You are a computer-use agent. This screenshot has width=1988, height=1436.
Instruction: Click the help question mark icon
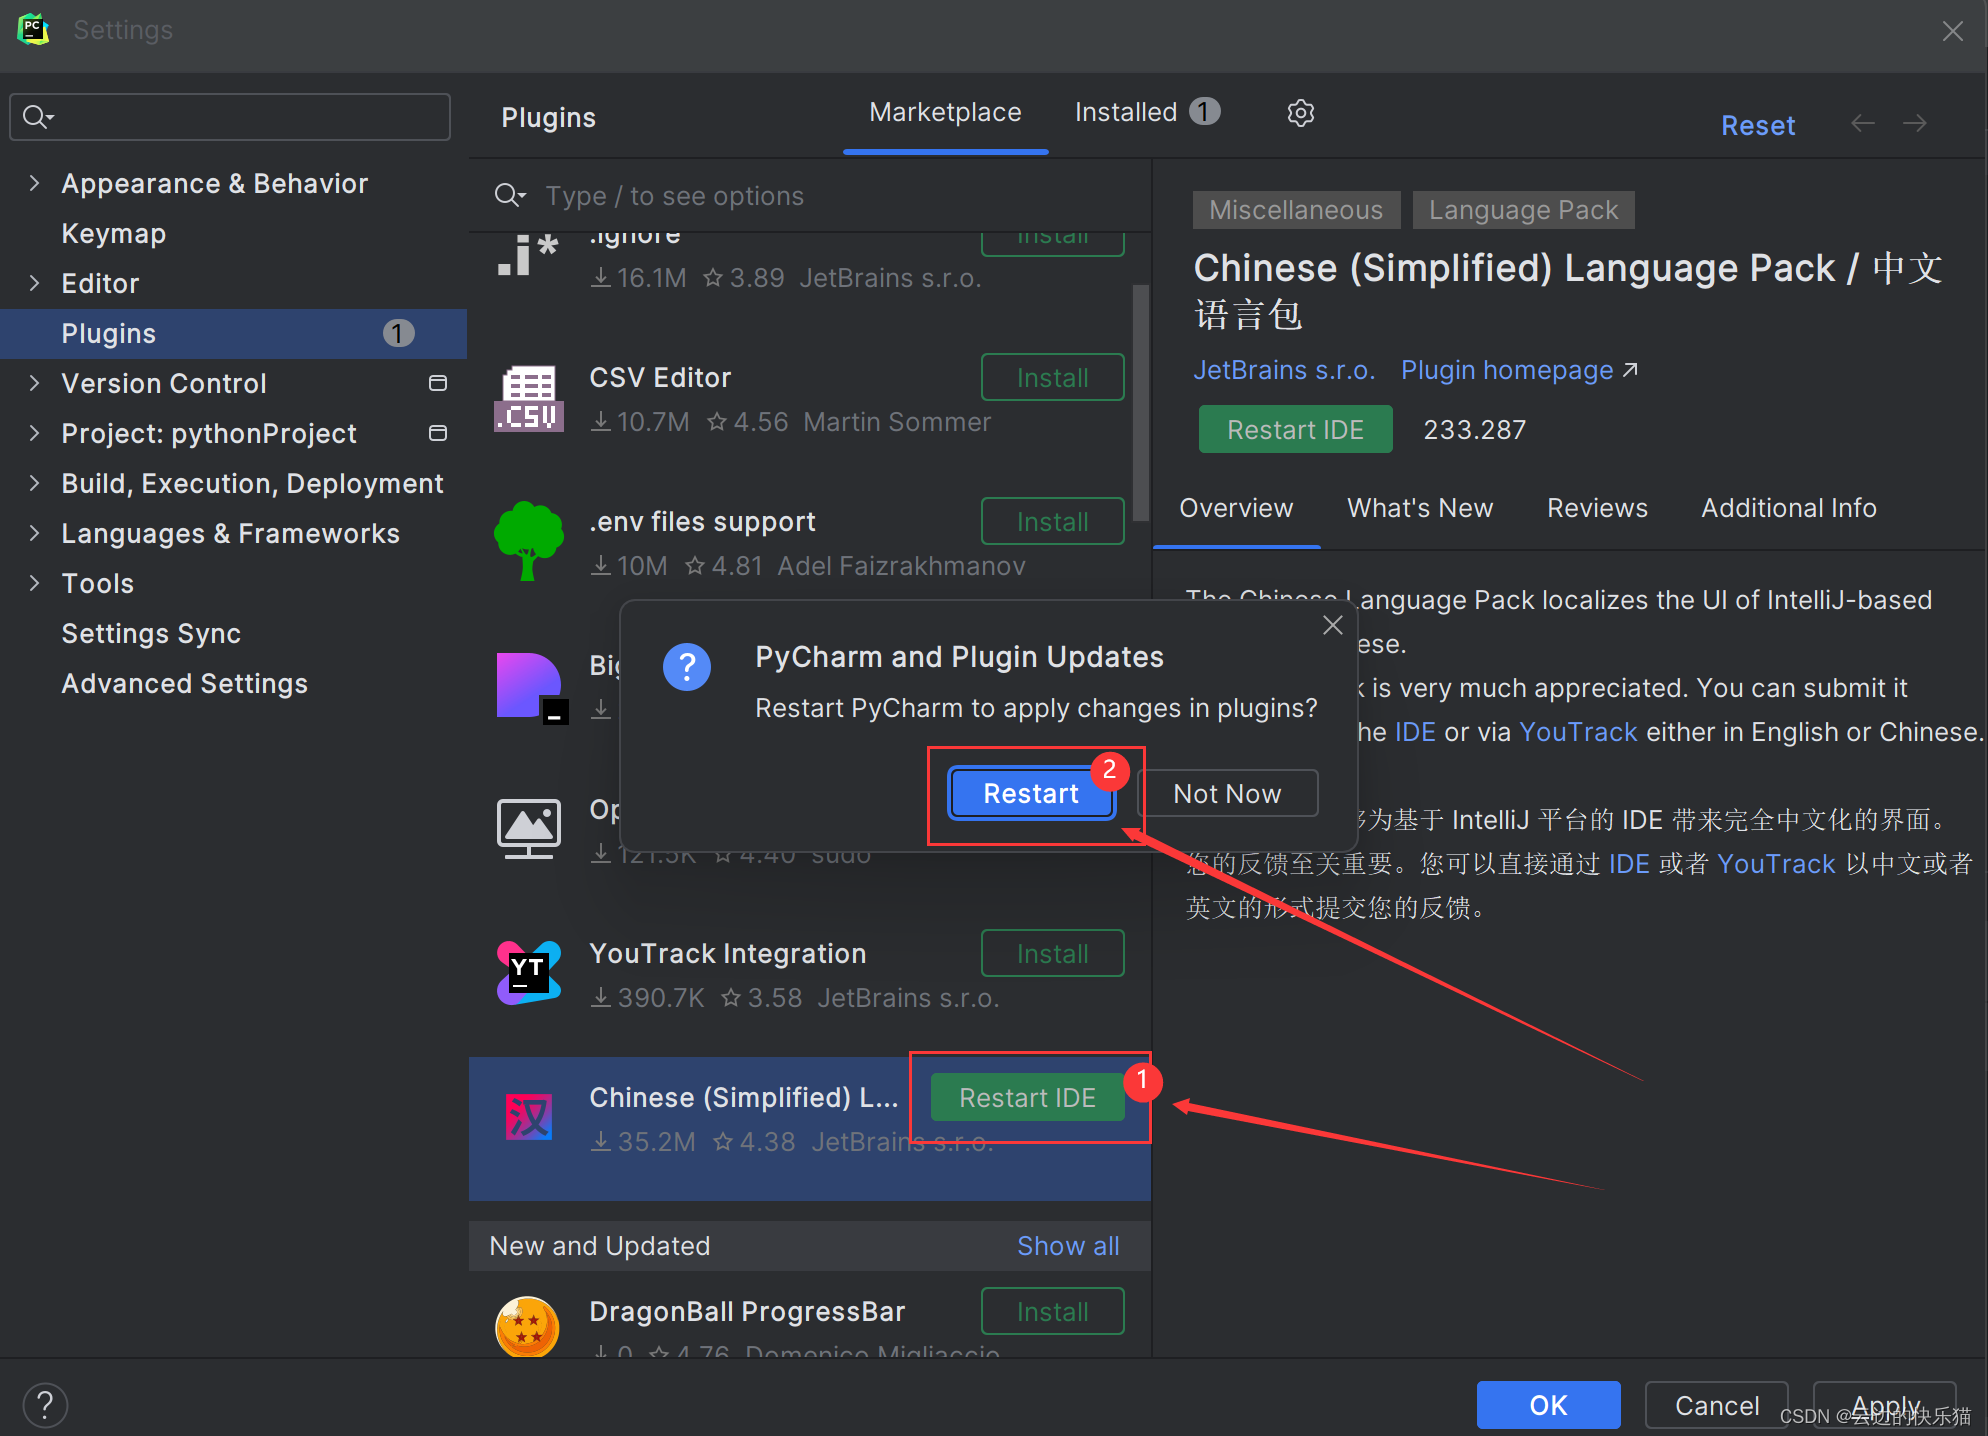(x=45, y=1405)
